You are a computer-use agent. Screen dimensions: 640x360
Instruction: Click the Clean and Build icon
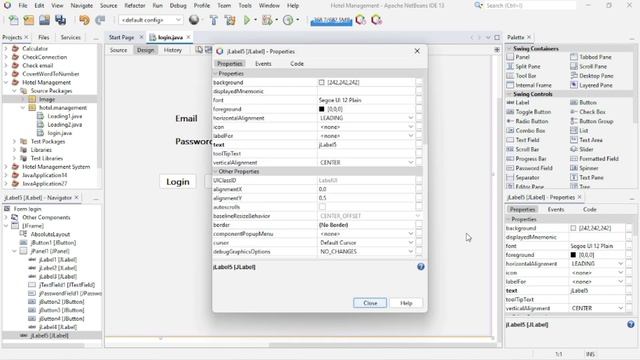click(x=230, y=20)
